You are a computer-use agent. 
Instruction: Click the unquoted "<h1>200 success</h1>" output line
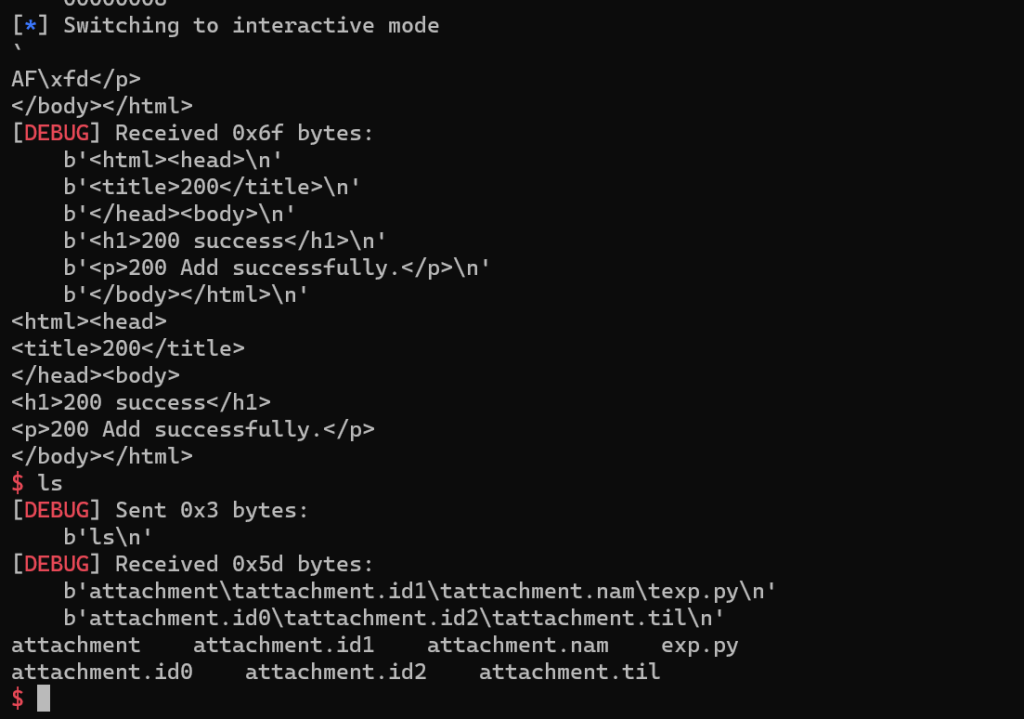point(141,402)
